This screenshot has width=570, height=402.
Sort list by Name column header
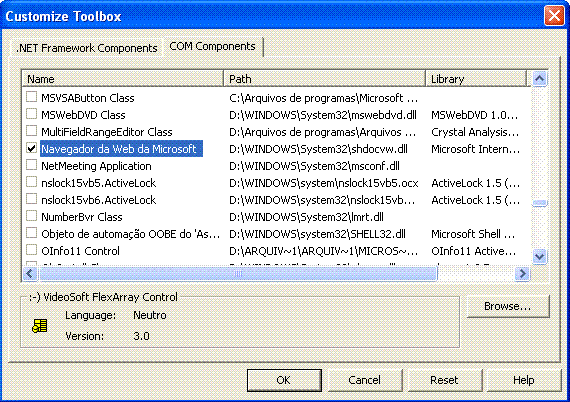click(x=123, y=79)
